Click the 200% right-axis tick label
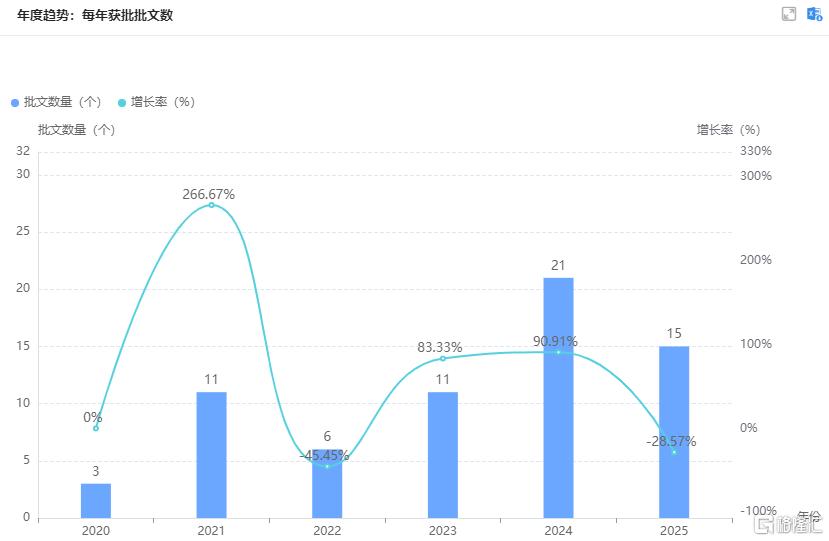829x541 pixels. [756, 260]
